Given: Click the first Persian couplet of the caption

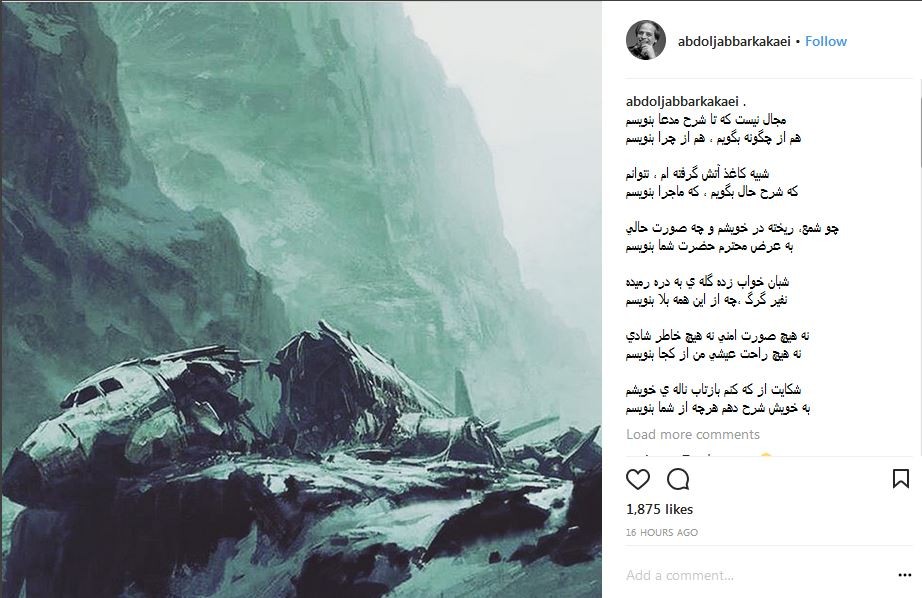Looking at the screenshot, I should [x=713, y=129].
